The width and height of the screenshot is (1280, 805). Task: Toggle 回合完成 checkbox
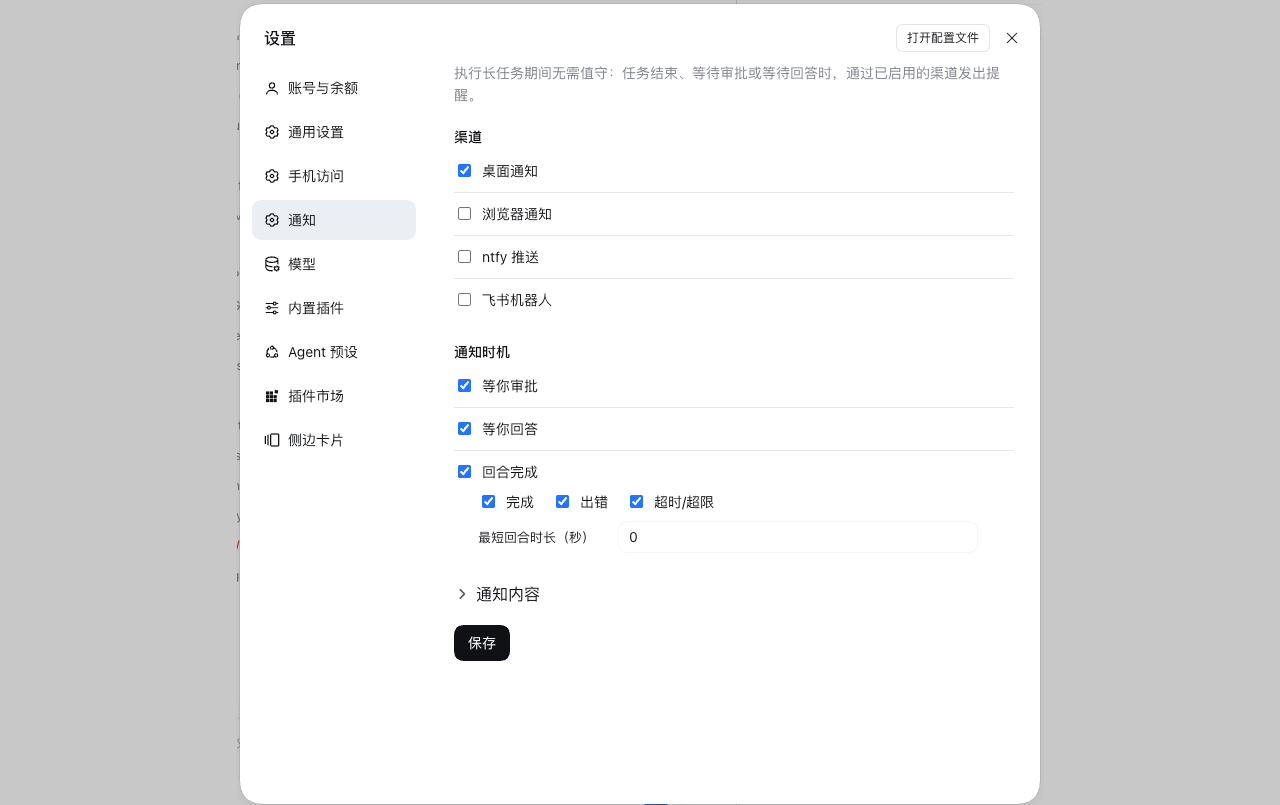tap(464, 472)
